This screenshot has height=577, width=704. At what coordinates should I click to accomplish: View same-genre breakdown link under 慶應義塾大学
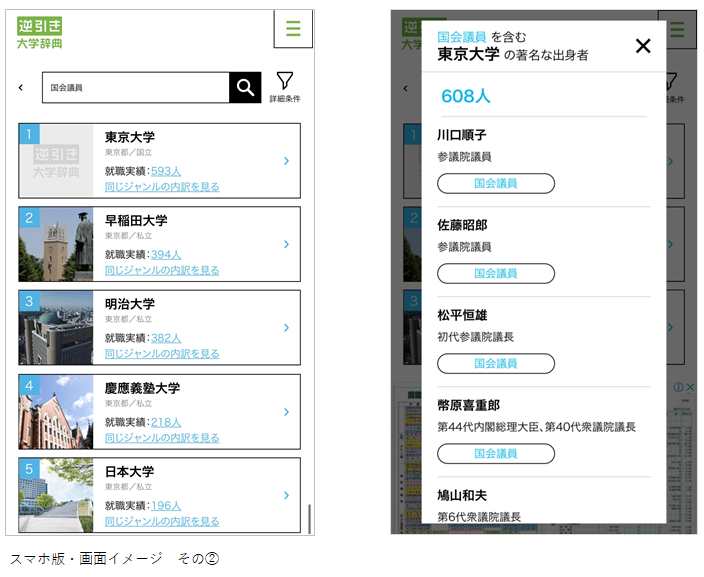[162, 438]
